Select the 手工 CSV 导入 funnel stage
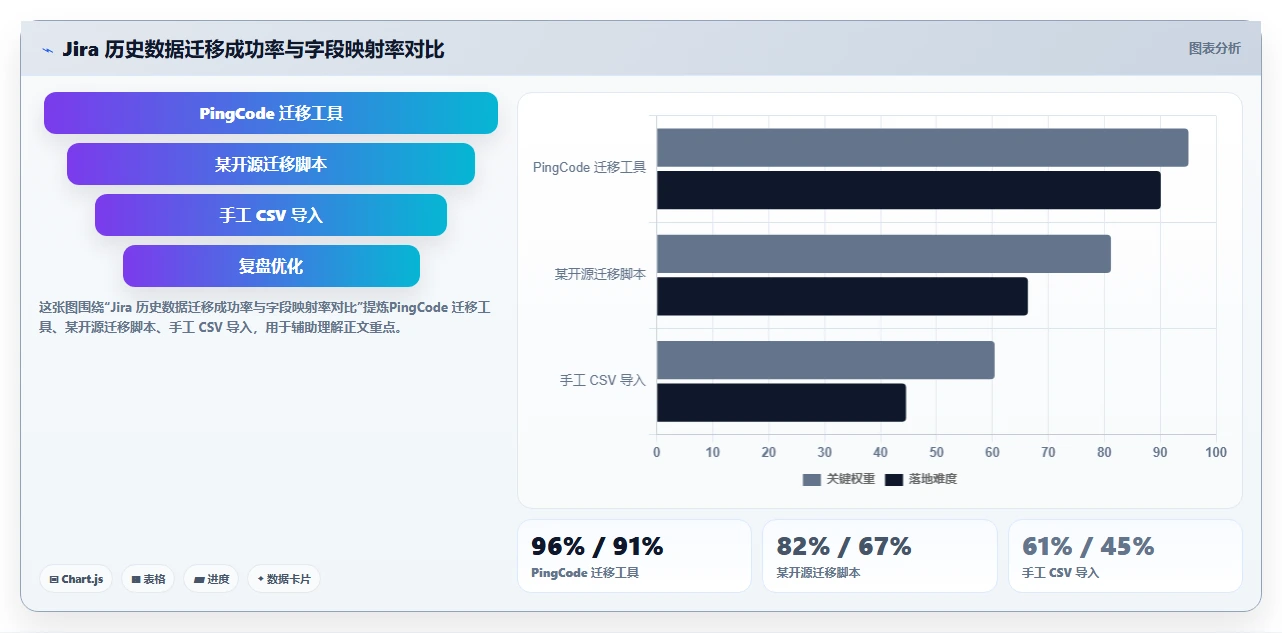1282x633 pixels. click(x=271, y=215)
